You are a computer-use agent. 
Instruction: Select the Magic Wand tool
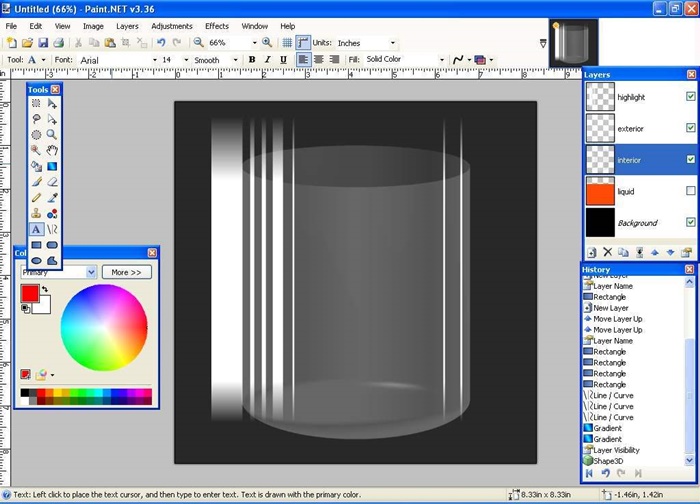tap(36, 150)
